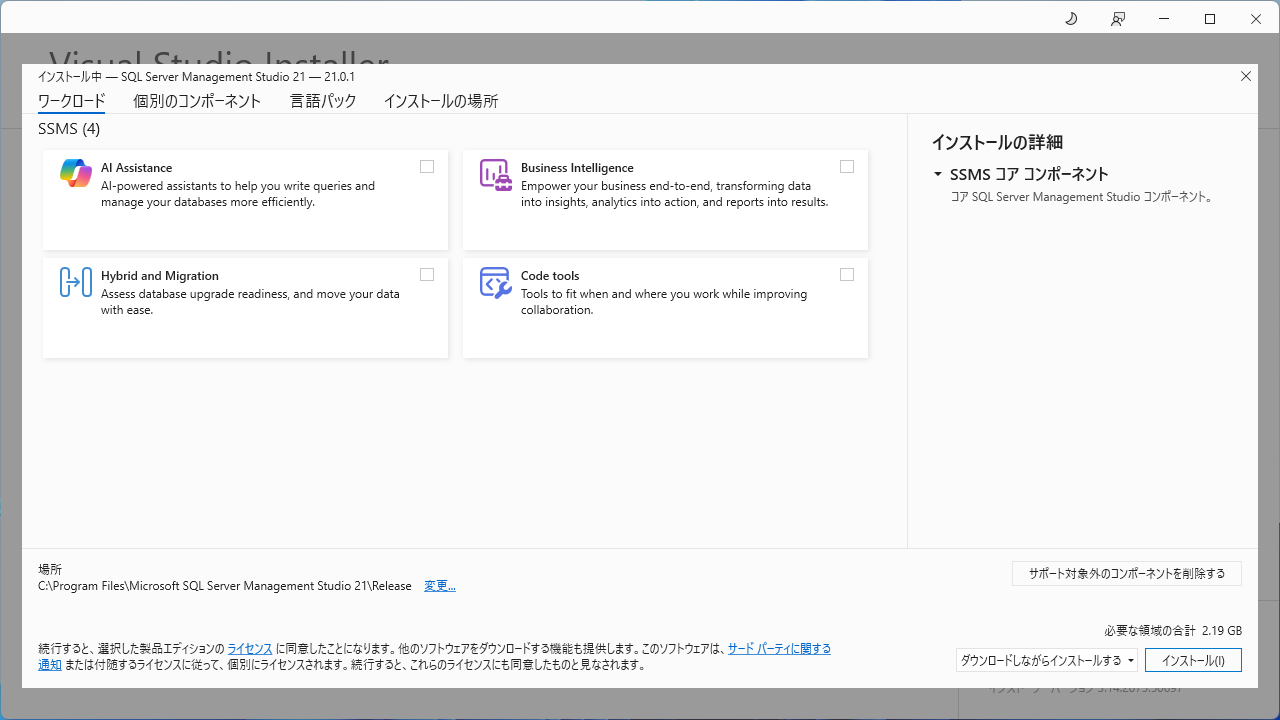Click the install path C:\Program Files text

point(225,586)
